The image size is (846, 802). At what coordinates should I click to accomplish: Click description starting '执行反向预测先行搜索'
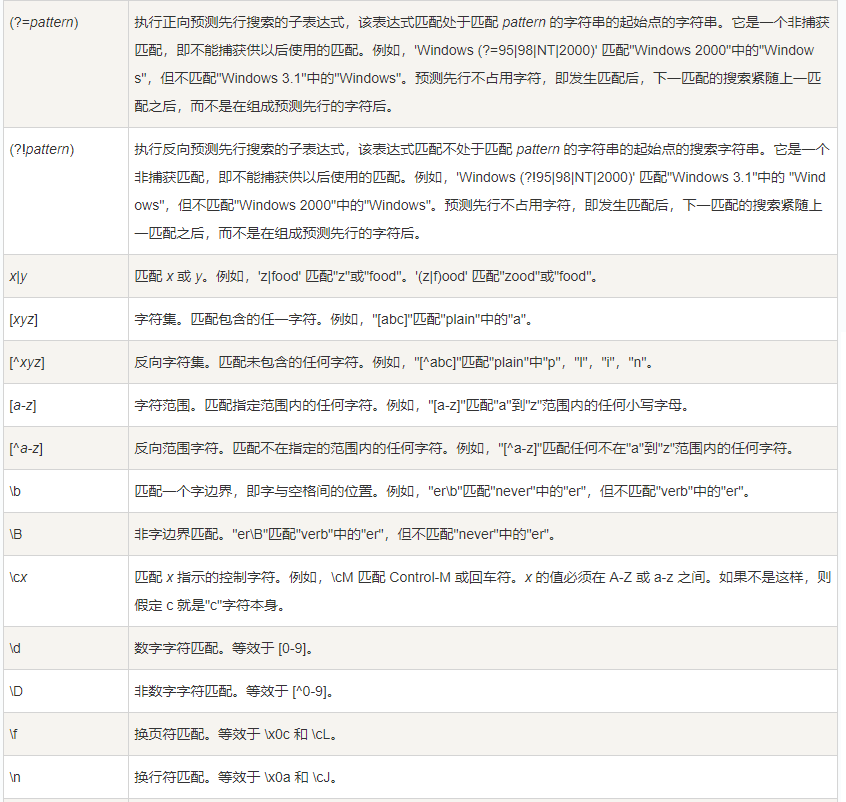(482, 191)
